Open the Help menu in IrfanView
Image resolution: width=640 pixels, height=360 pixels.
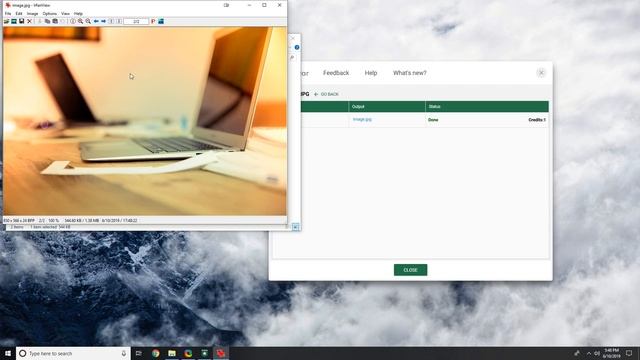[78, 13]
